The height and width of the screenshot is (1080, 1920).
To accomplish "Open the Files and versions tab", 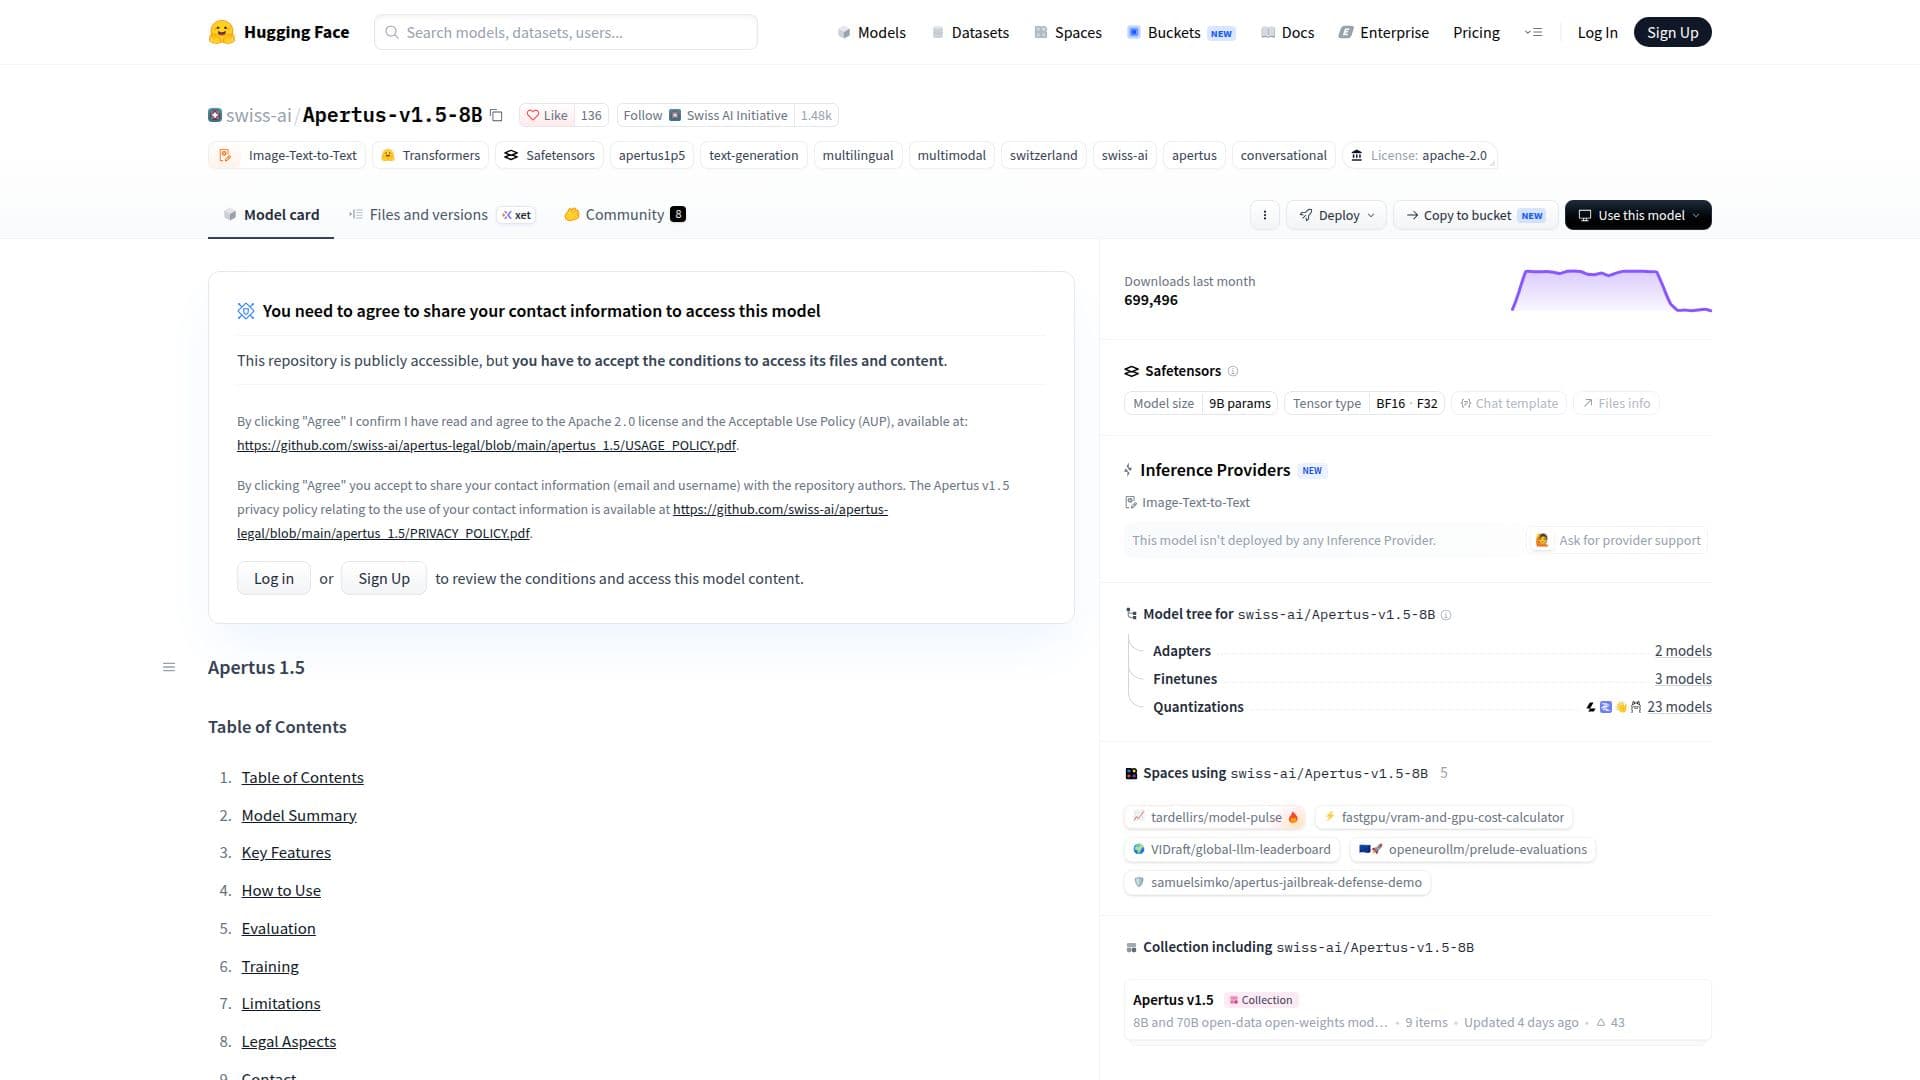I will click(x=441, y=214).
